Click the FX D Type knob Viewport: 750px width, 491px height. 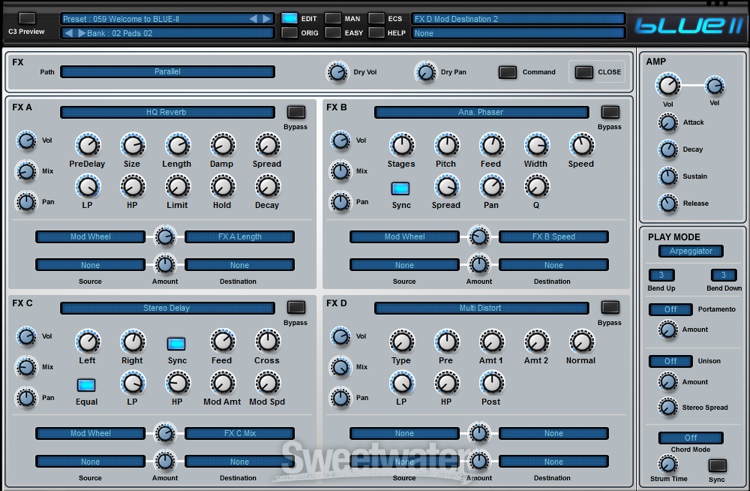402,341
